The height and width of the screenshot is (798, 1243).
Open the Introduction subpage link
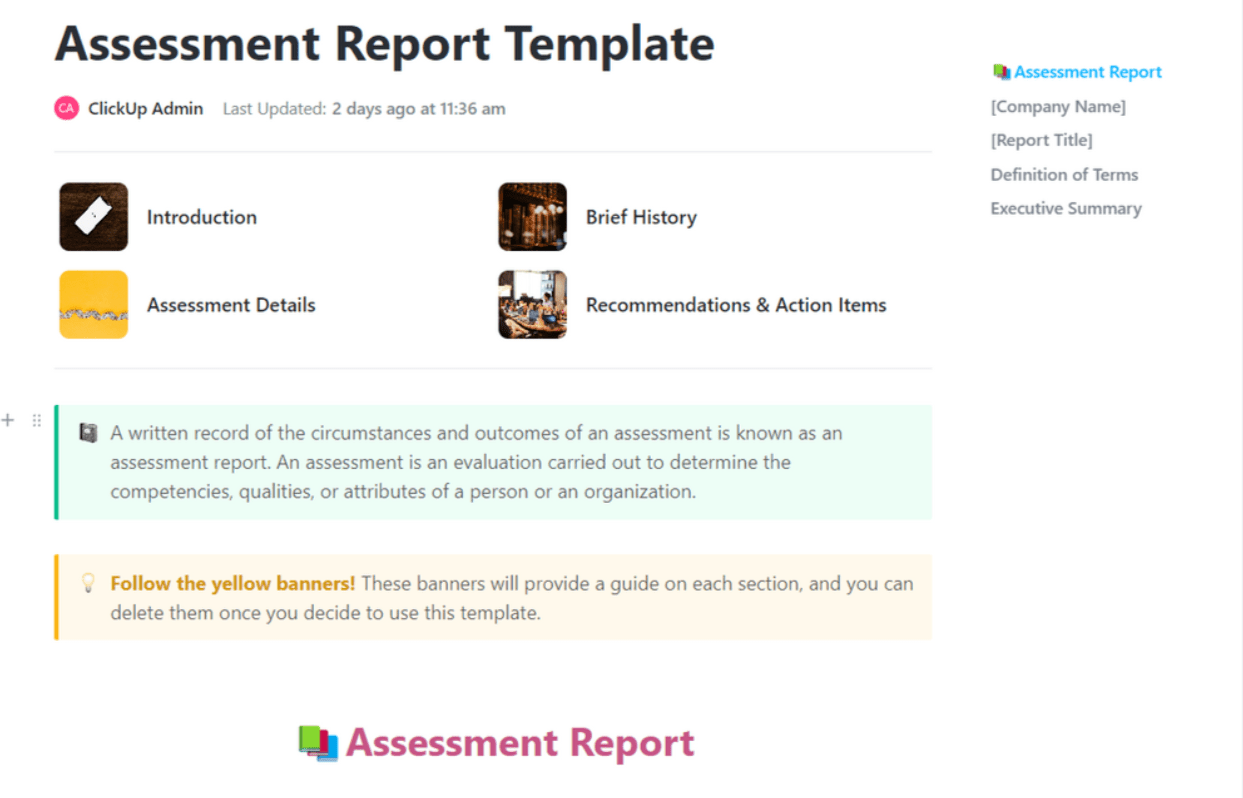point(201,217)
